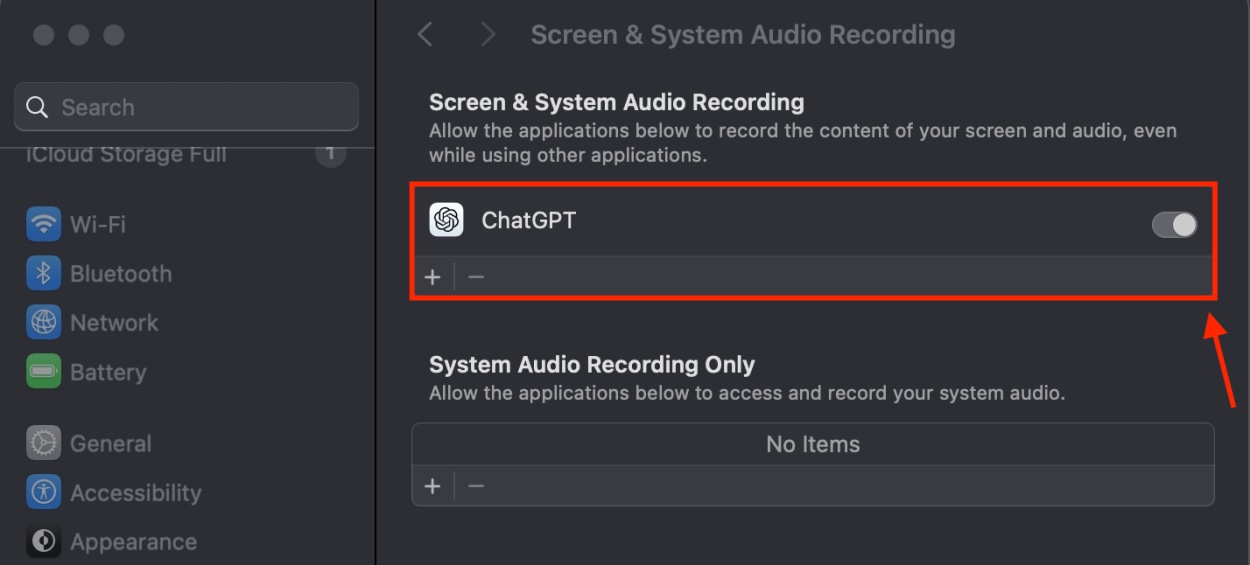Go back with the left chevron
Viewport: 1250px width, 565px height.
coord(425,35)
